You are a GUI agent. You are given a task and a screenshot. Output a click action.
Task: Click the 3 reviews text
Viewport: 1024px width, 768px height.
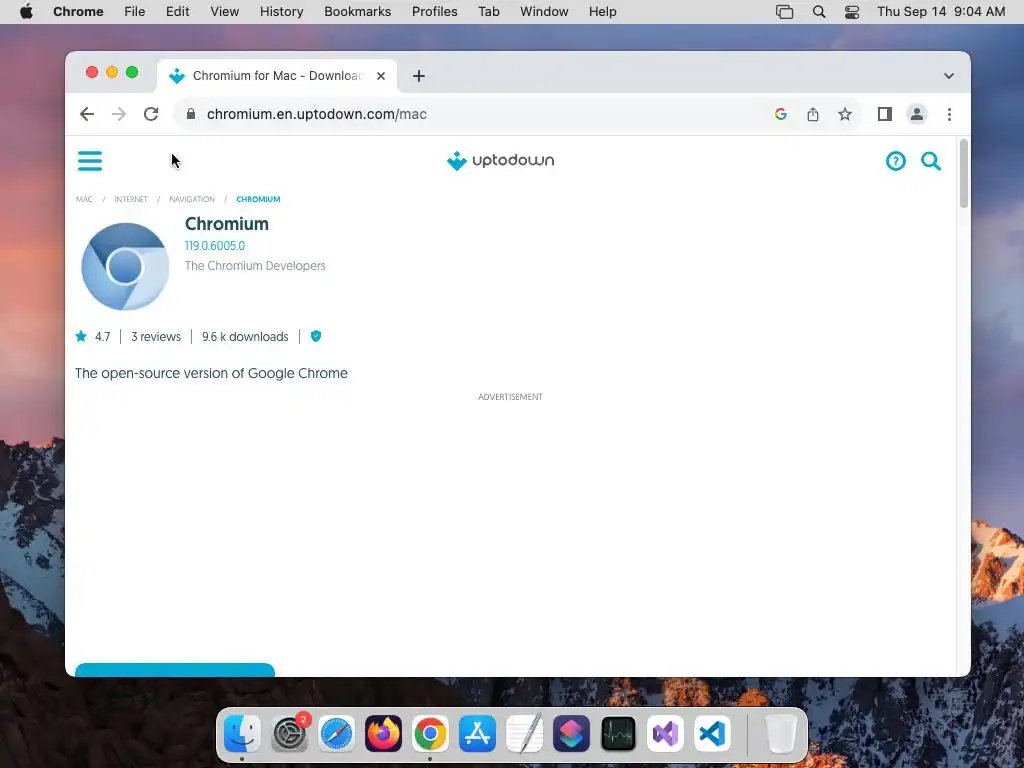click(x=155, y=336)
